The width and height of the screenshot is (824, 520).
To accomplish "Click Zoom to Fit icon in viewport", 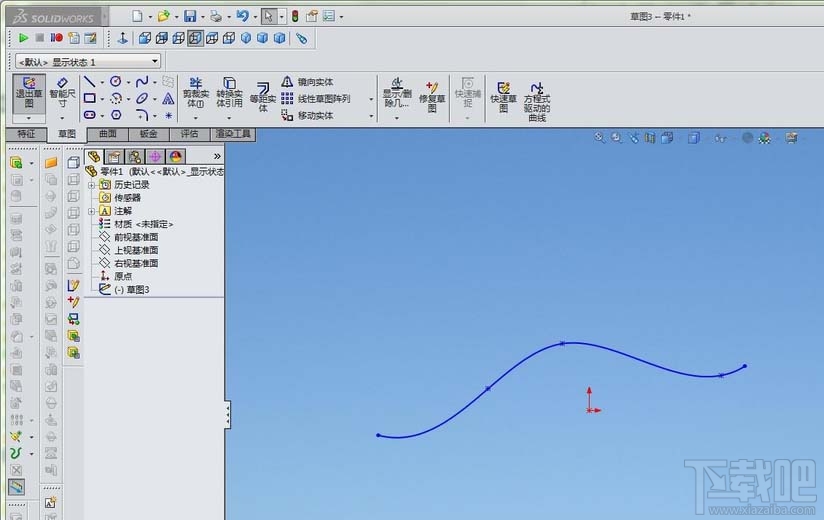I will point(599,138).
